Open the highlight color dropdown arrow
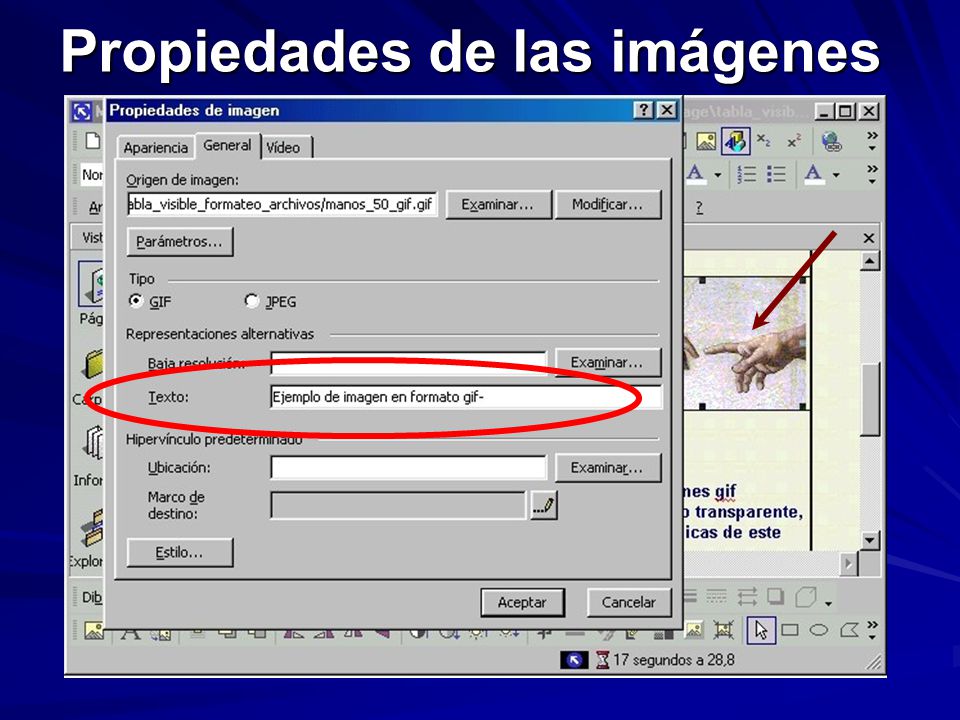This screenshot has width=960, height=720. coord(718,176)
